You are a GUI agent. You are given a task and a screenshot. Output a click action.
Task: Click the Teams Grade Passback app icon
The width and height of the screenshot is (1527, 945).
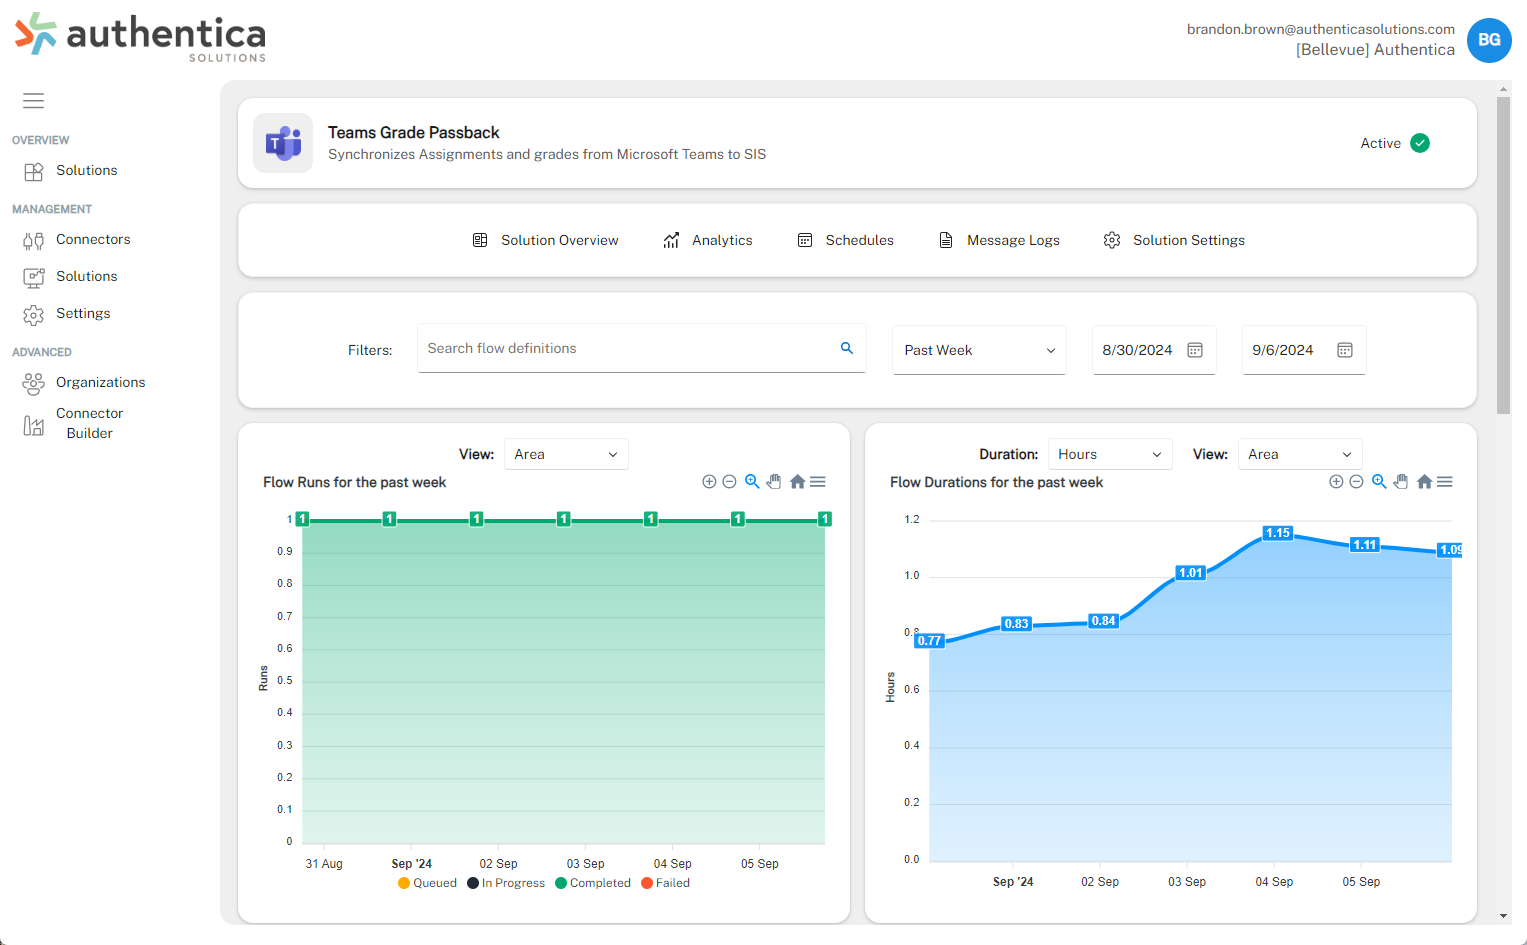click(x=283, y=143)
